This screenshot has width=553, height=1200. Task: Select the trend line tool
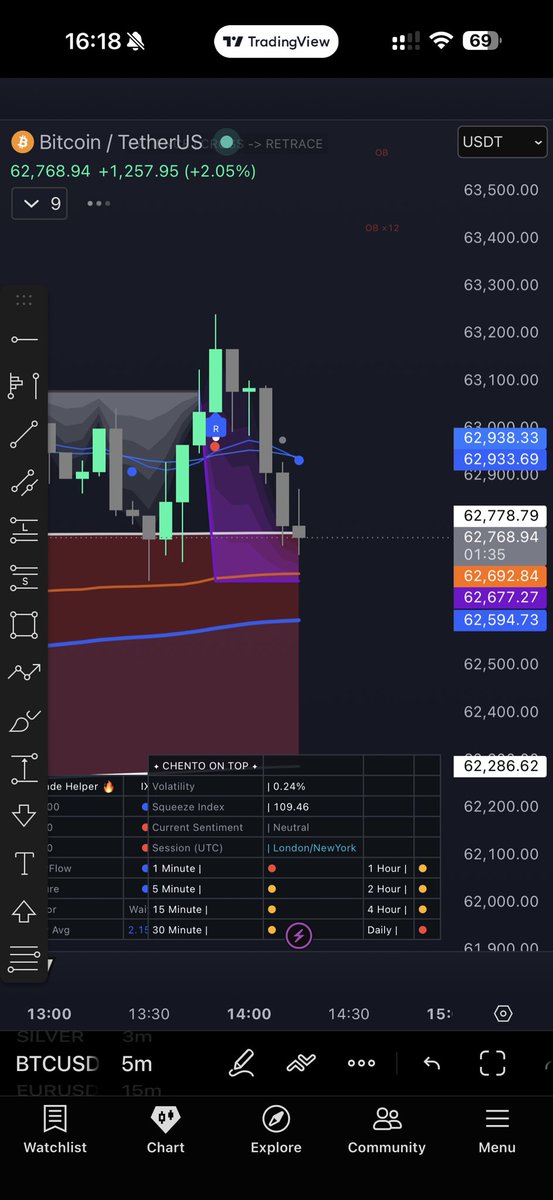tap(24, 435)
